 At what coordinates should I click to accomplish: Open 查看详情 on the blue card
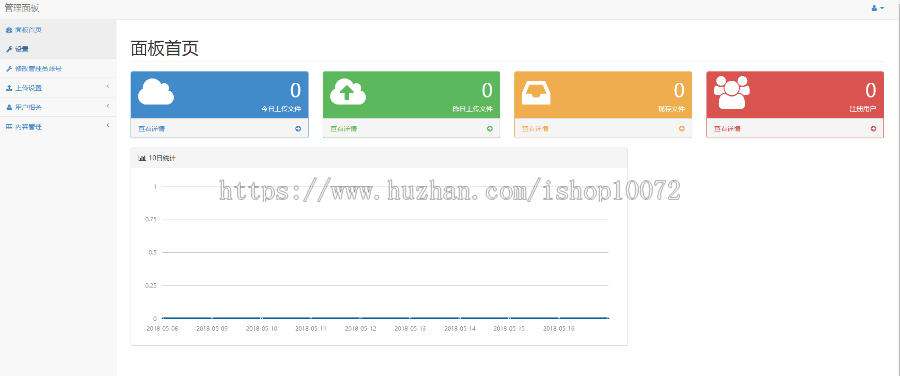click(152, 129)
